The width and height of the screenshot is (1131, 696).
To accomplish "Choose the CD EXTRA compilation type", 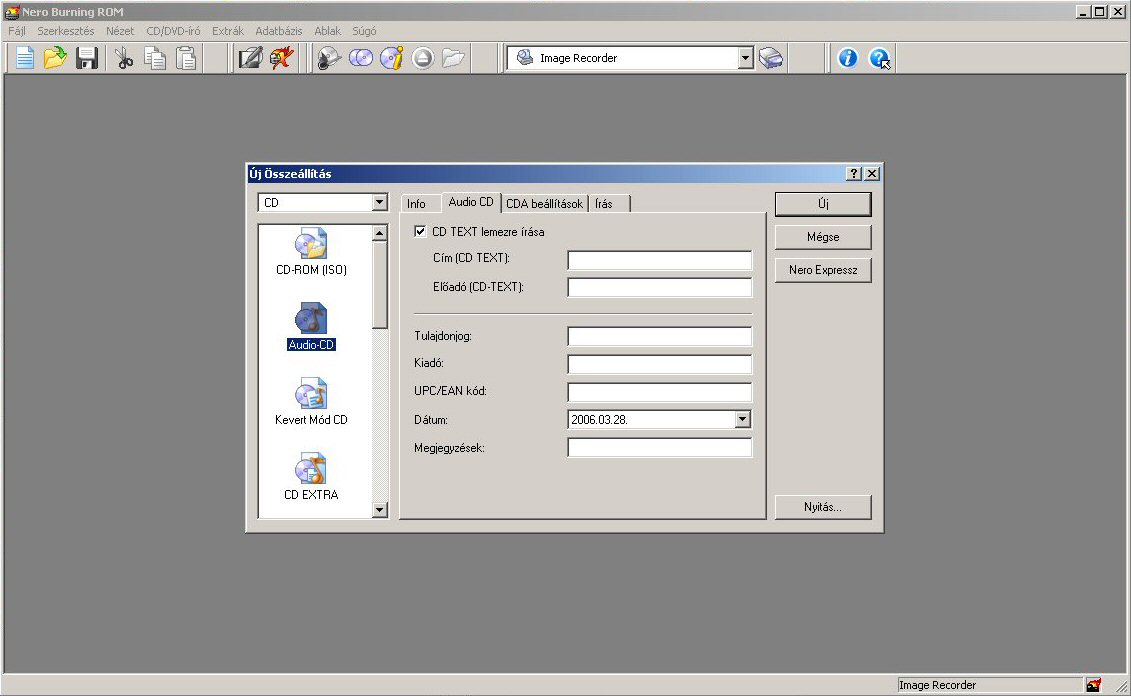I will click(311, 477).
